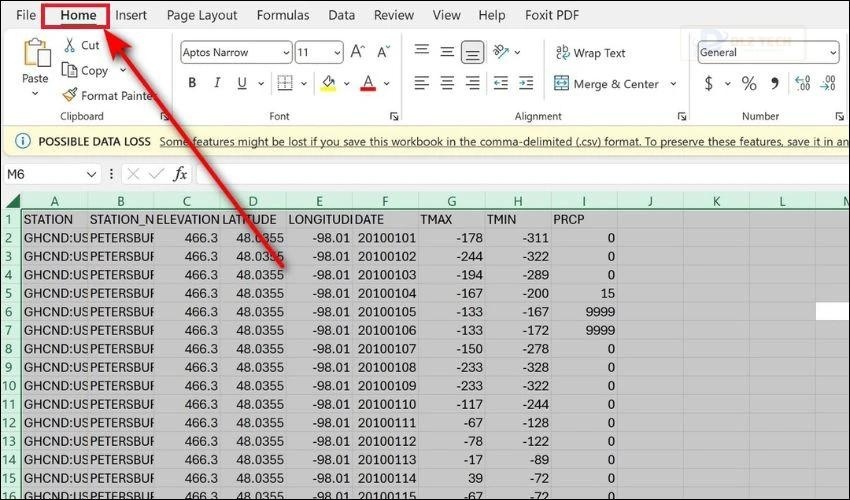This screenshot has width=850, height=500.
Task: Open the Merge & Center dropdown arrow
Action: 673,84
